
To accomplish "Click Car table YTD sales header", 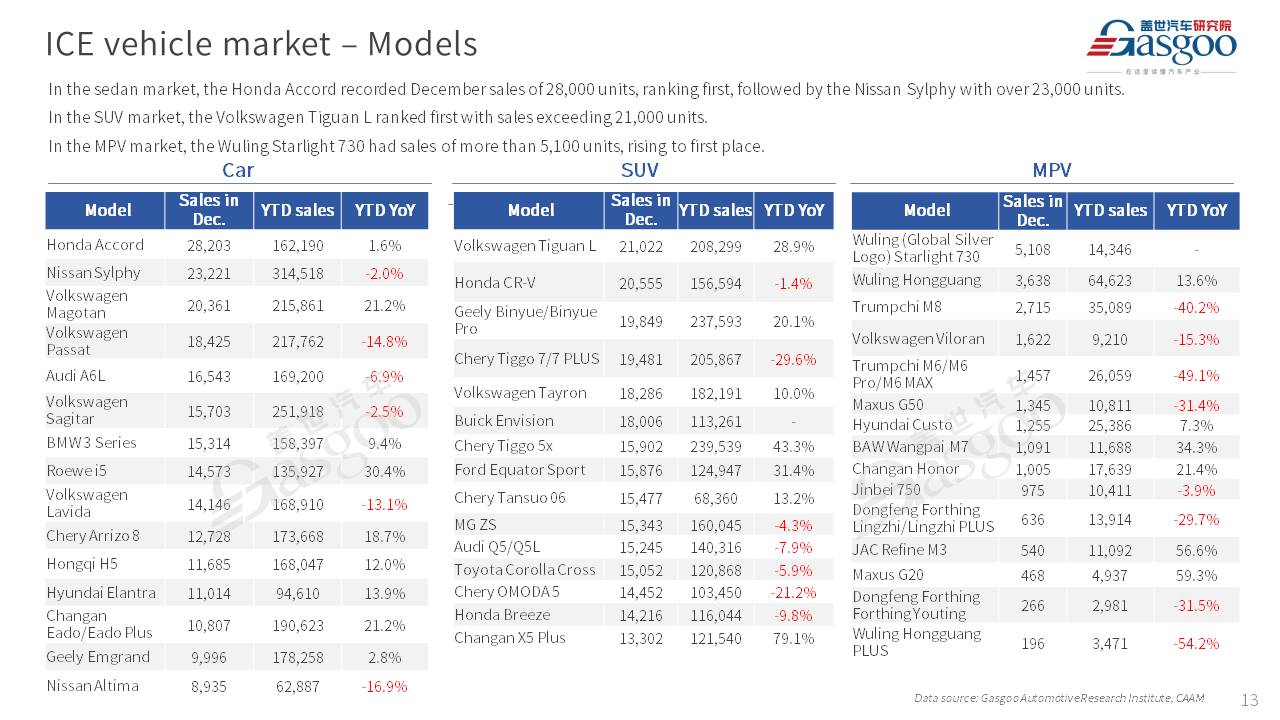I will tap(297, 210).
